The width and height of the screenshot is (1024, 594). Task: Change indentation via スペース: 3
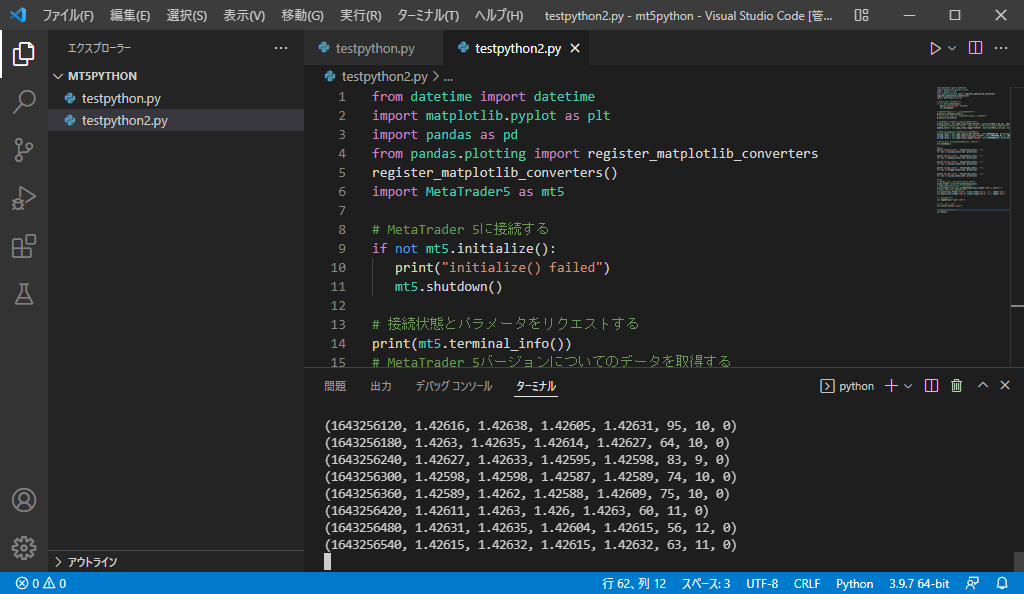(x=706, y=584)
